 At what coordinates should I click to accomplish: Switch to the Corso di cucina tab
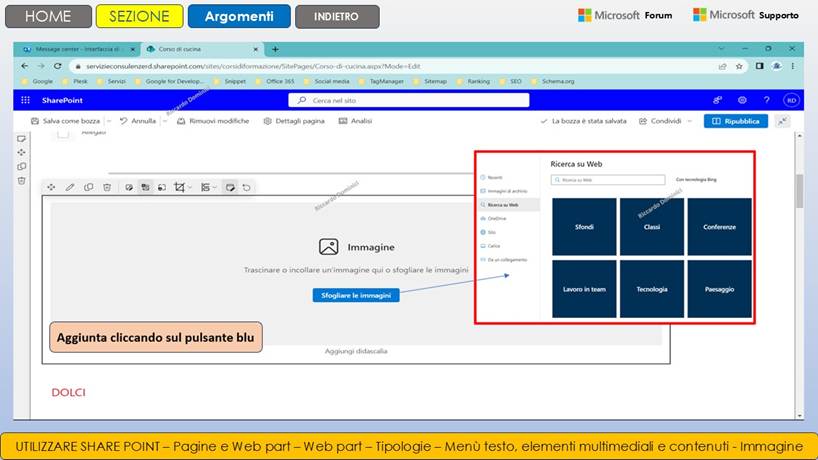tap(201, 49)
